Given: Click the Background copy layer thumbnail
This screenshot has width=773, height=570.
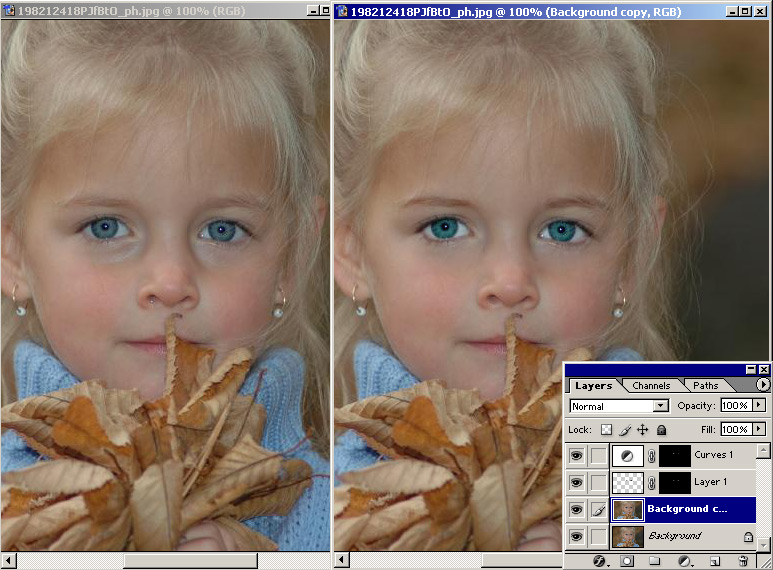Looking at the screenshot, I should pos(628,510).
